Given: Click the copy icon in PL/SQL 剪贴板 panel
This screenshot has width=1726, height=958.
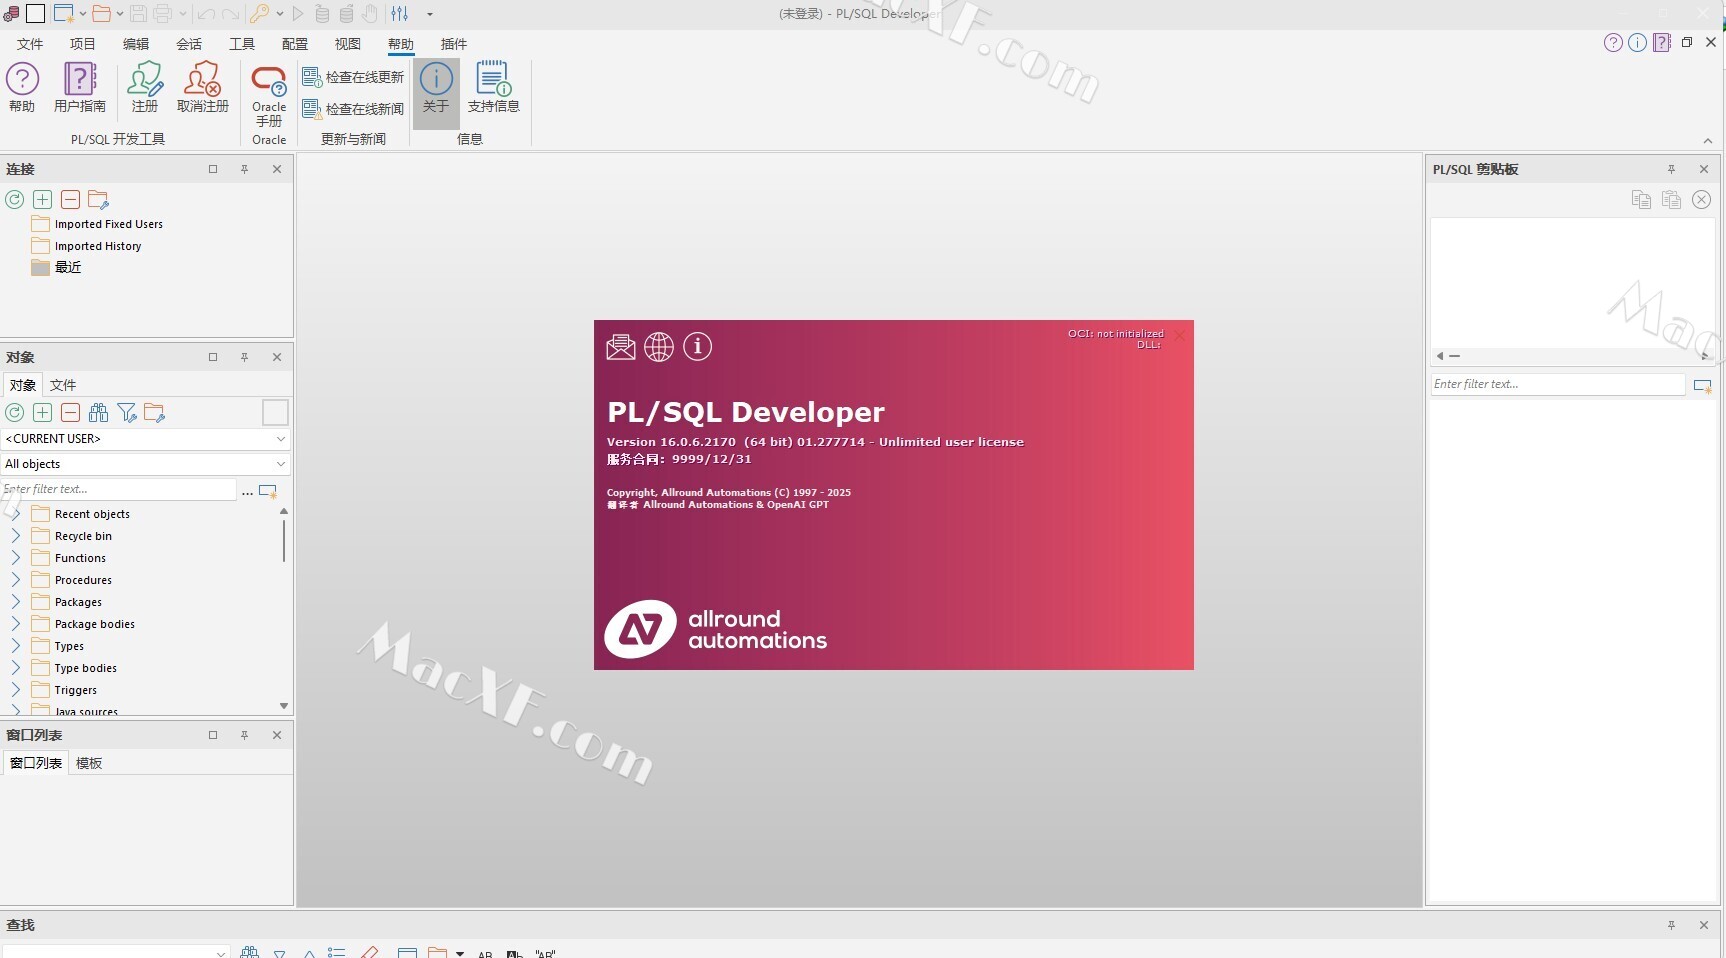Looking at the screenshot, I should click(1641, 200).
